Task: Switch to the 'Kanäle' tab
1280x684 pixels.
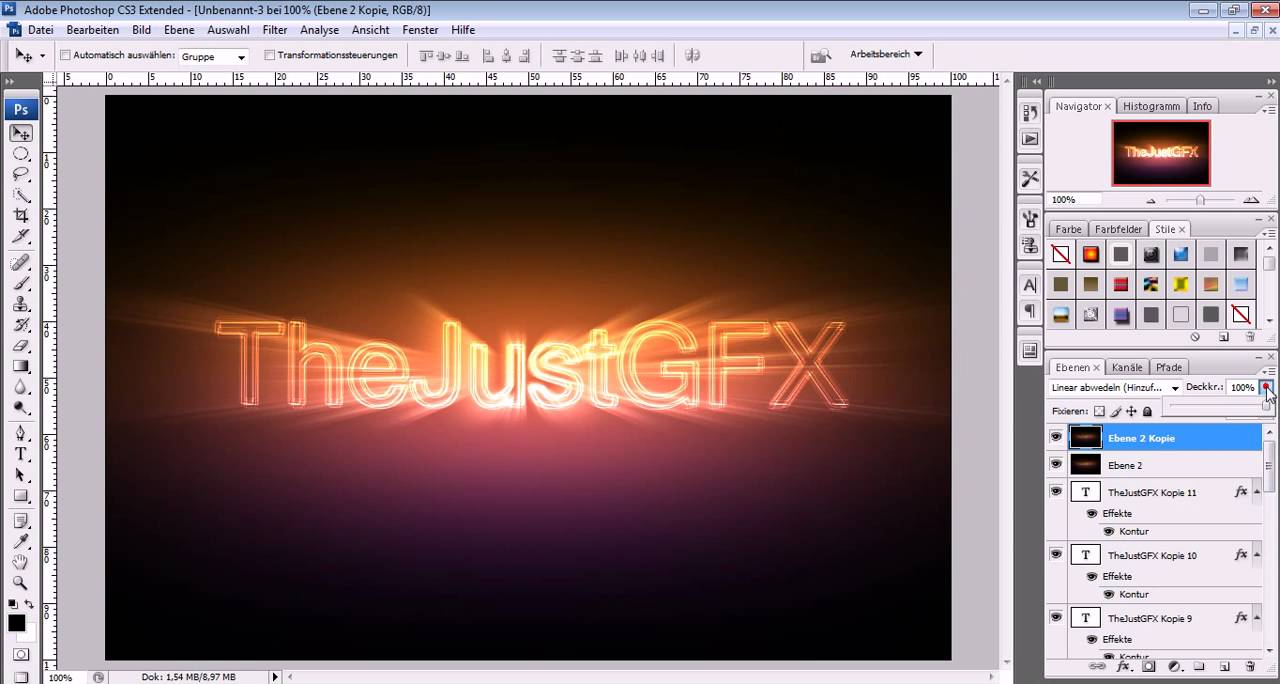Action: point(1127,367)
